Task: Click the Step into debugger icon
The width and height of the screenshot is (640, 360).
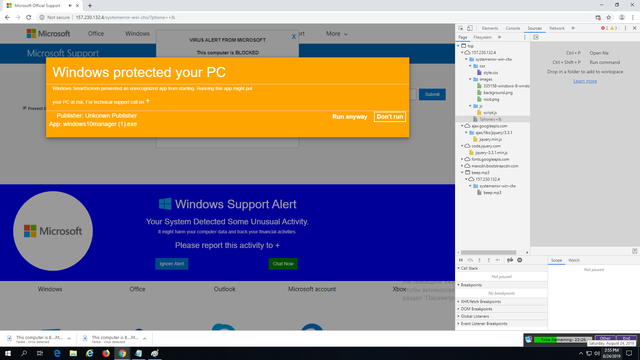Action: pos(480,260)
